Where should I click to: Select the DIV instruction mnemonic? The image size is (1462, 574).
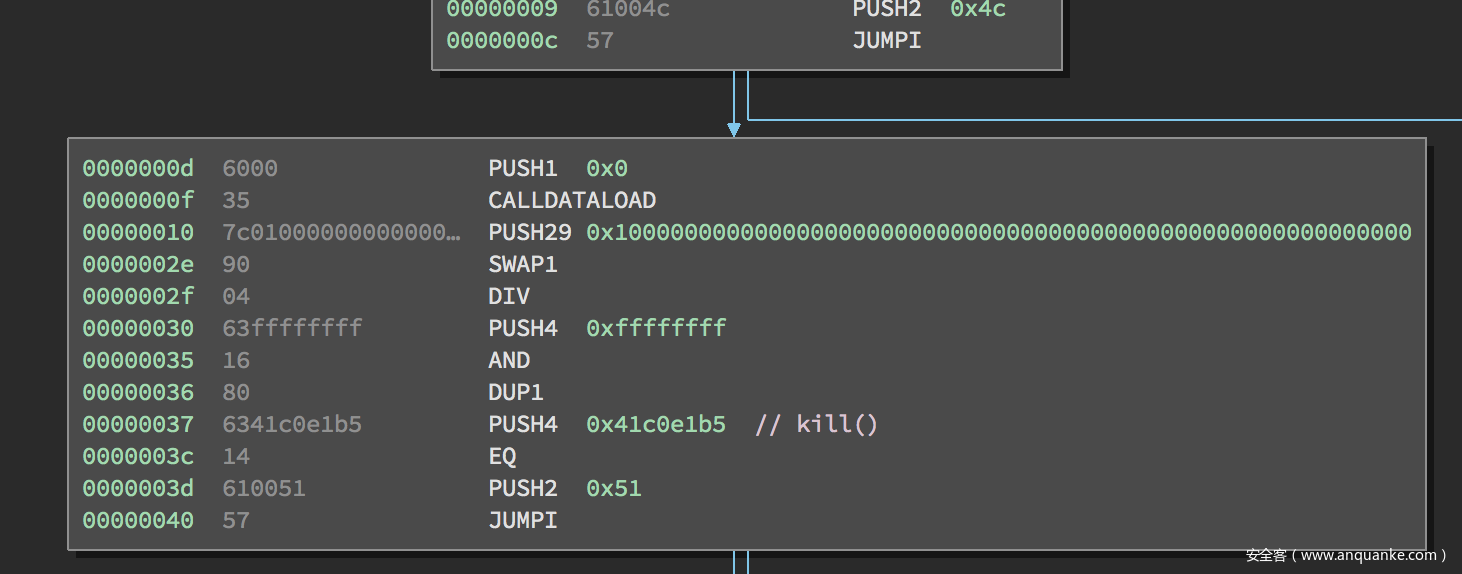[x=508, y=296]
